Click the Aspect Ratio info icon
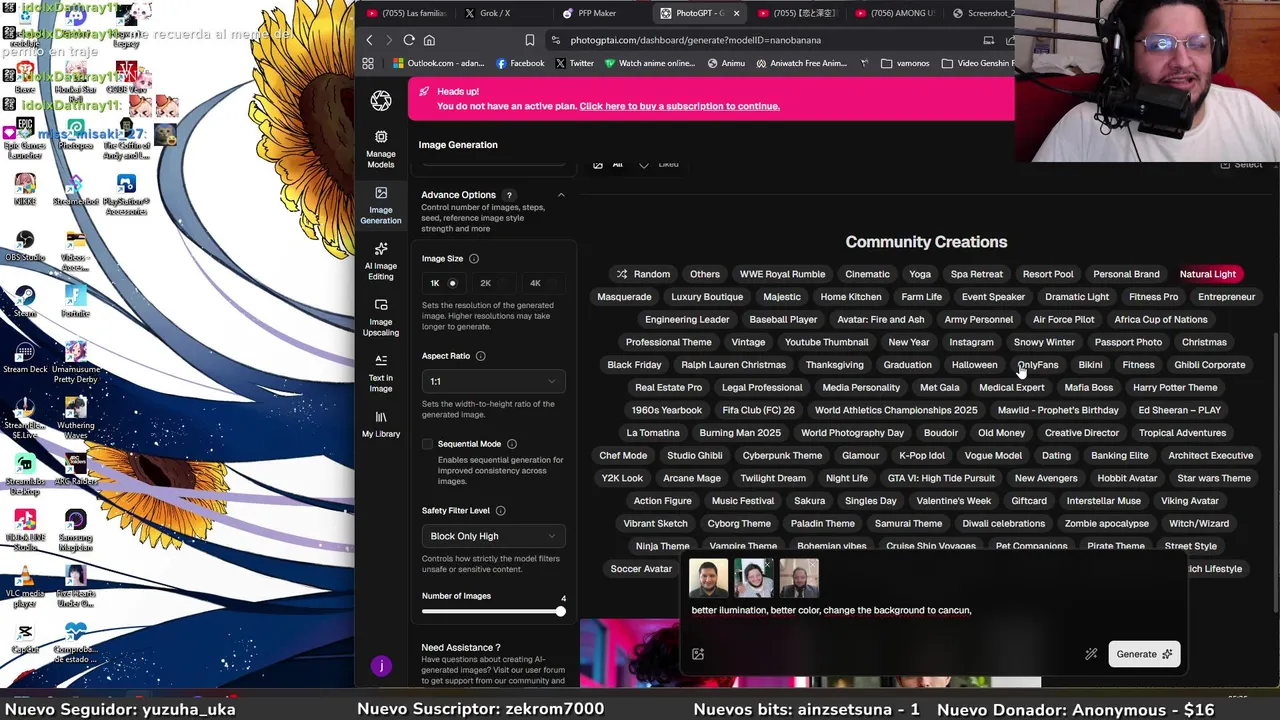The height and width of the screenshot is (720, 1280). [x=480, y=356]
